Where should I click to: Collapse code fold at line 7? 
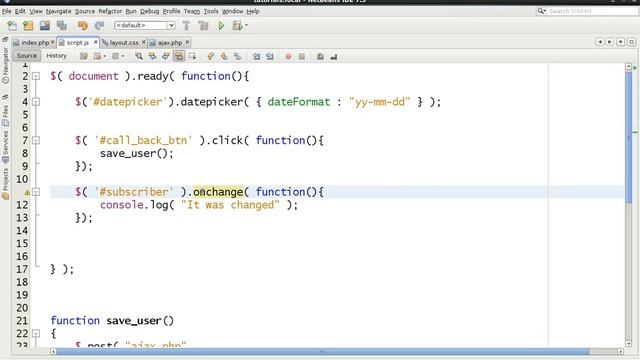click(36, 140)
